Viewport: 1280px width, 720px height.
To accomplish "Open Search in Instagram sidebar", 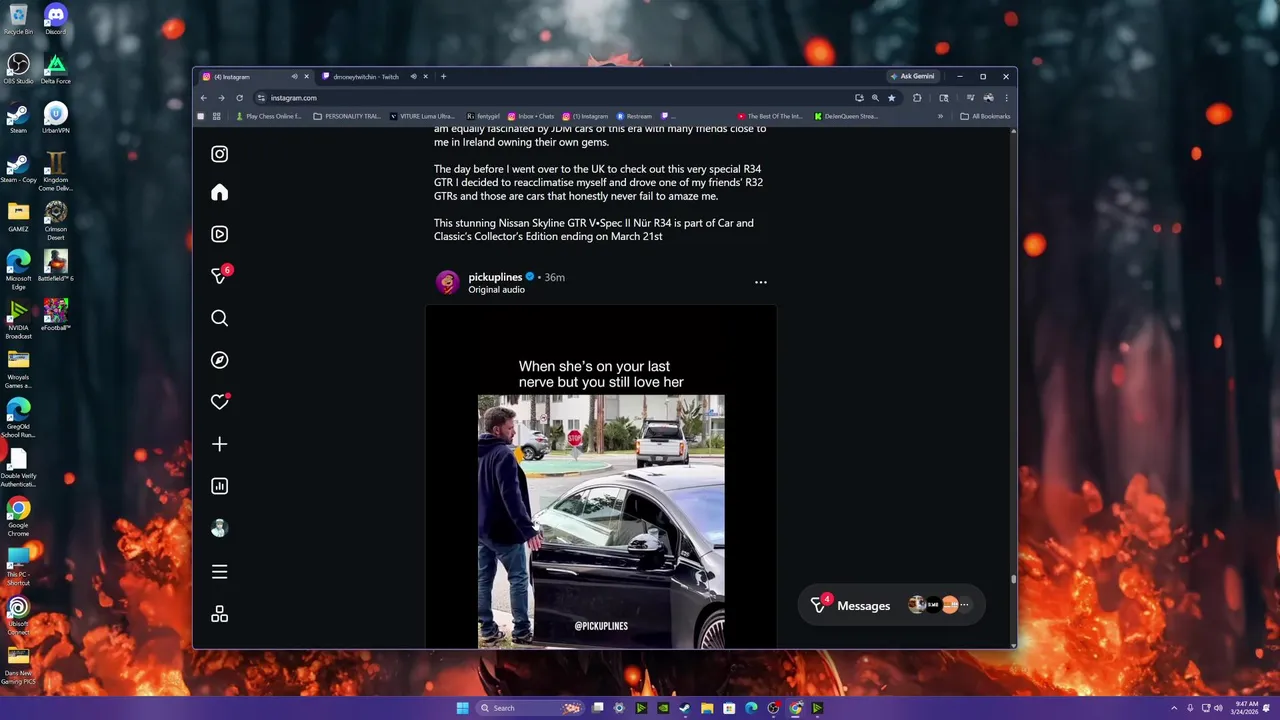I will (220, 318).
